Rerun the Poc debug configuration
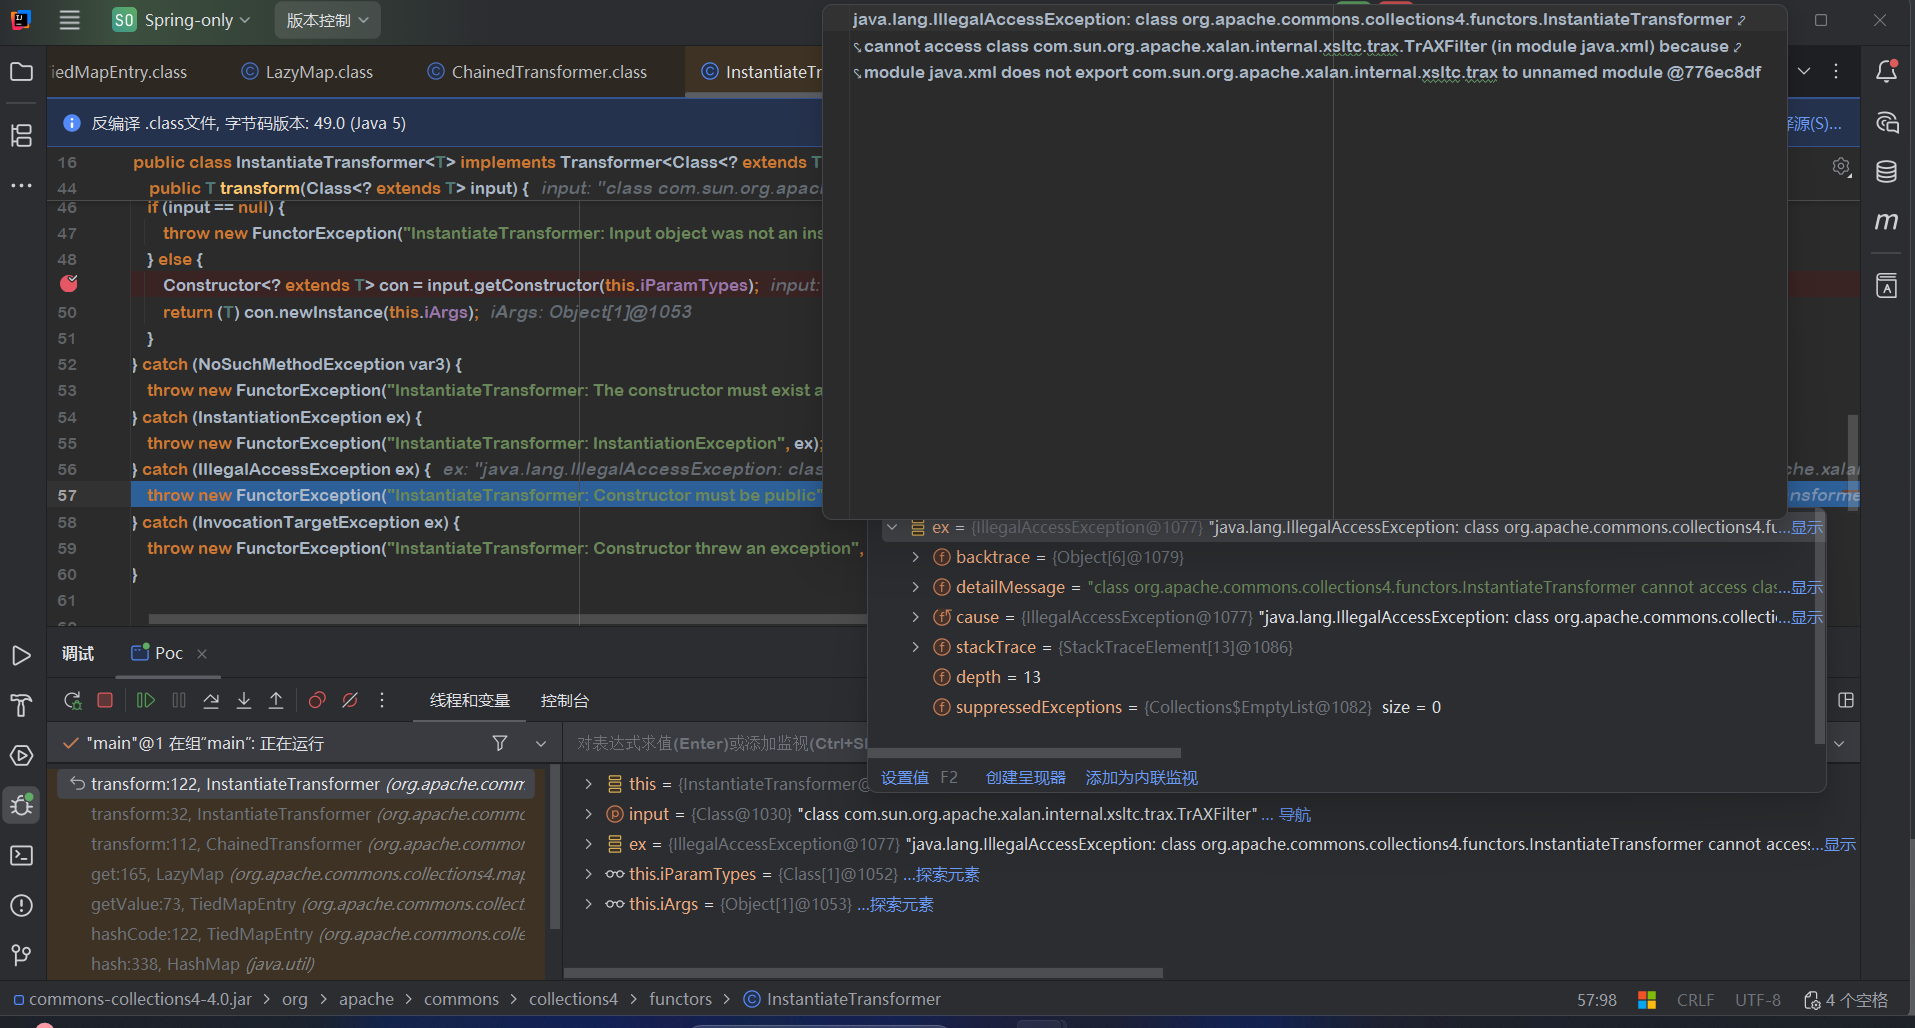 (72, 701)
